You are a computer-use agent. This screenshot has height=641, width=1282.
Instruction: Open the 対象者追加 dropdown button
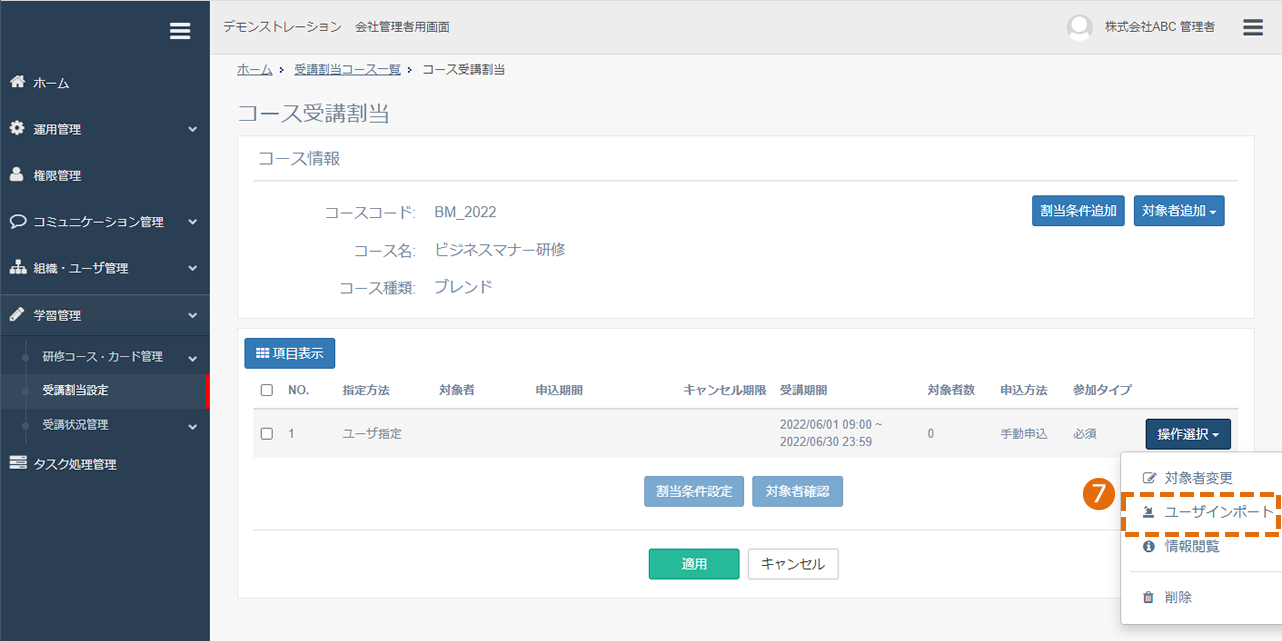1179,211
